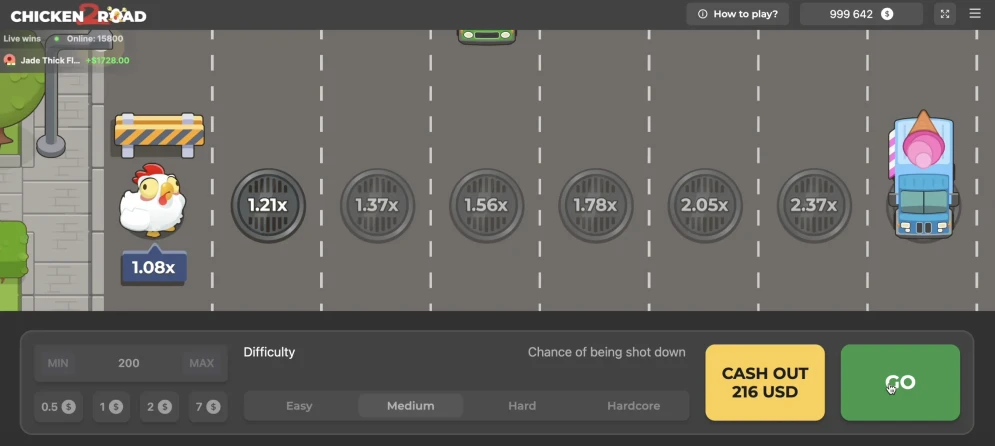
Task: Click the 2.37x manhole cover
Action: [x=813, y=206]
